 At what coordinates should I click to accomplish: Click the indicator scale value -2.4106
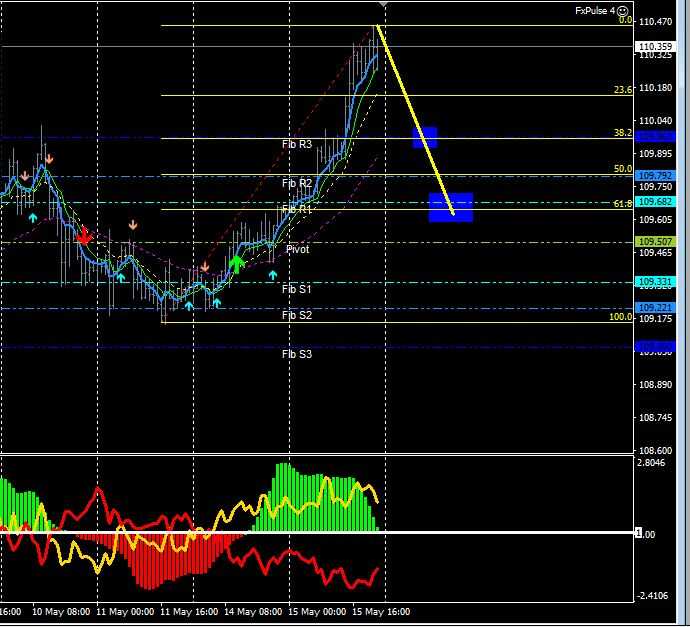click(653, 596)
